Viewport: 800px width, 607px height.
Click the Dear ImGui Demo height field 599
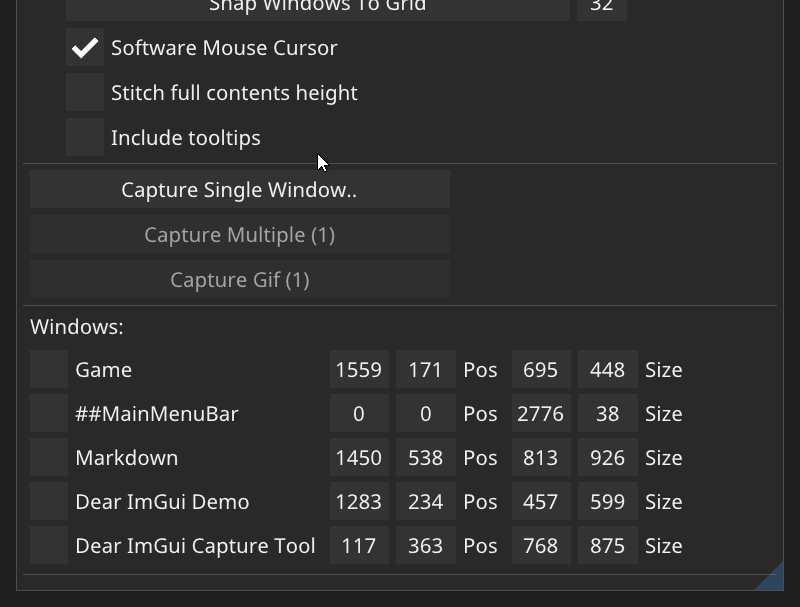[607, 501]
